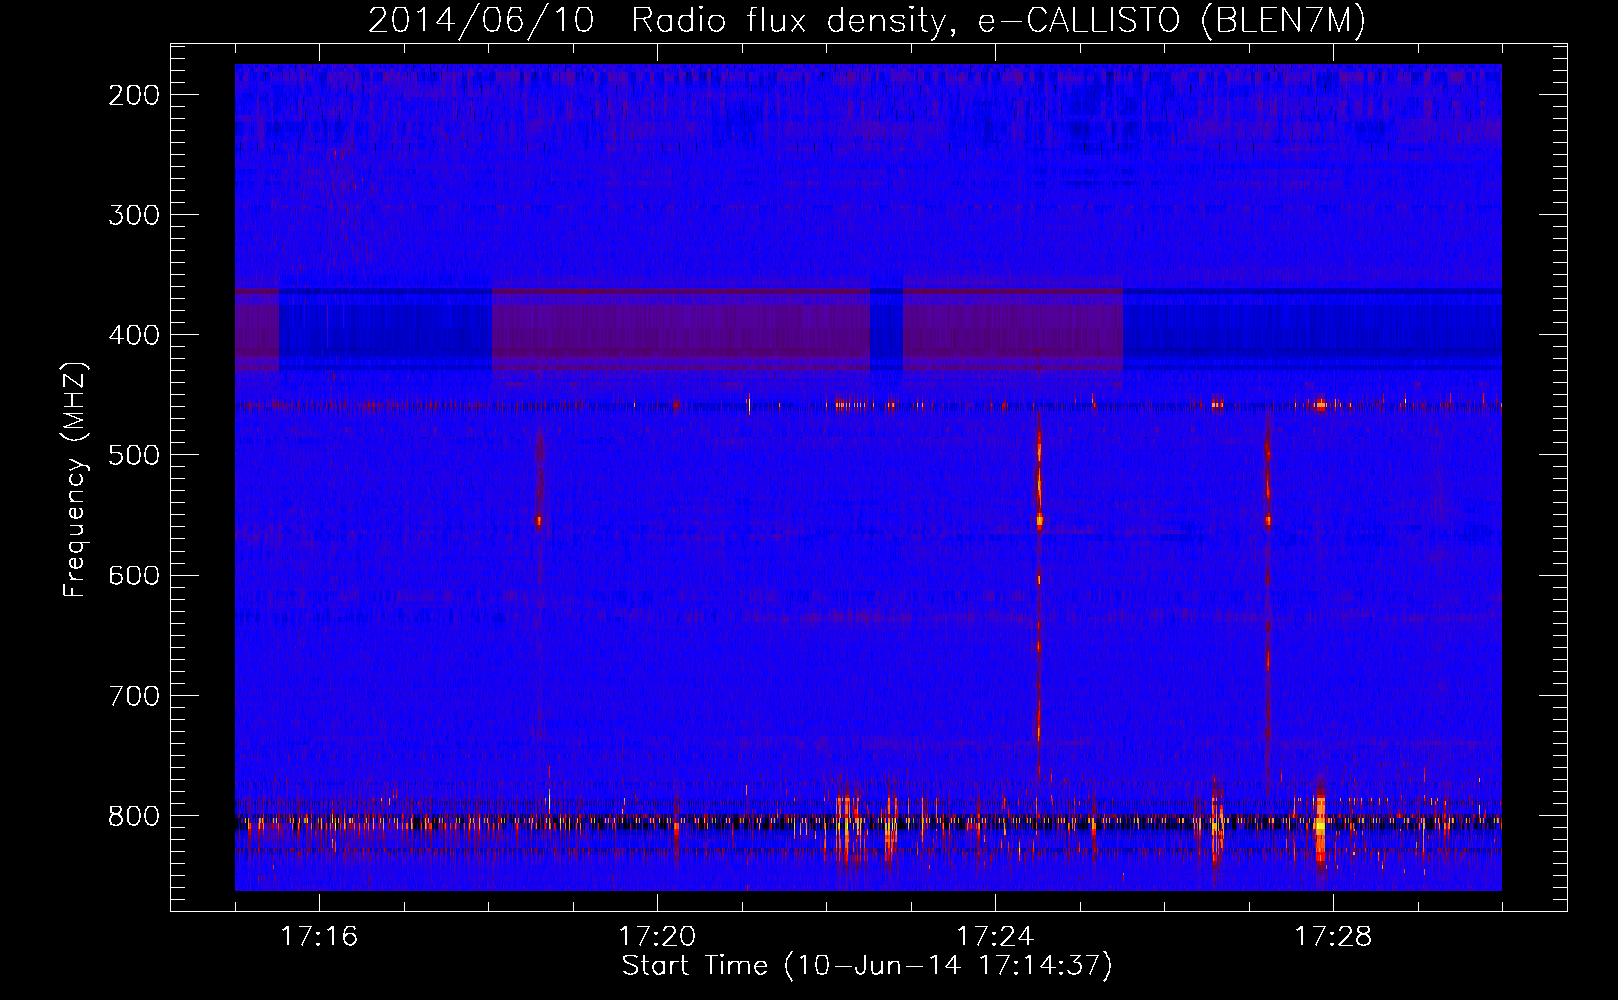1618x1000 pixels.
Task: Click the bright burst spot near 17:24:30 at 555 MHz
Action: [x=1039, y=520]
